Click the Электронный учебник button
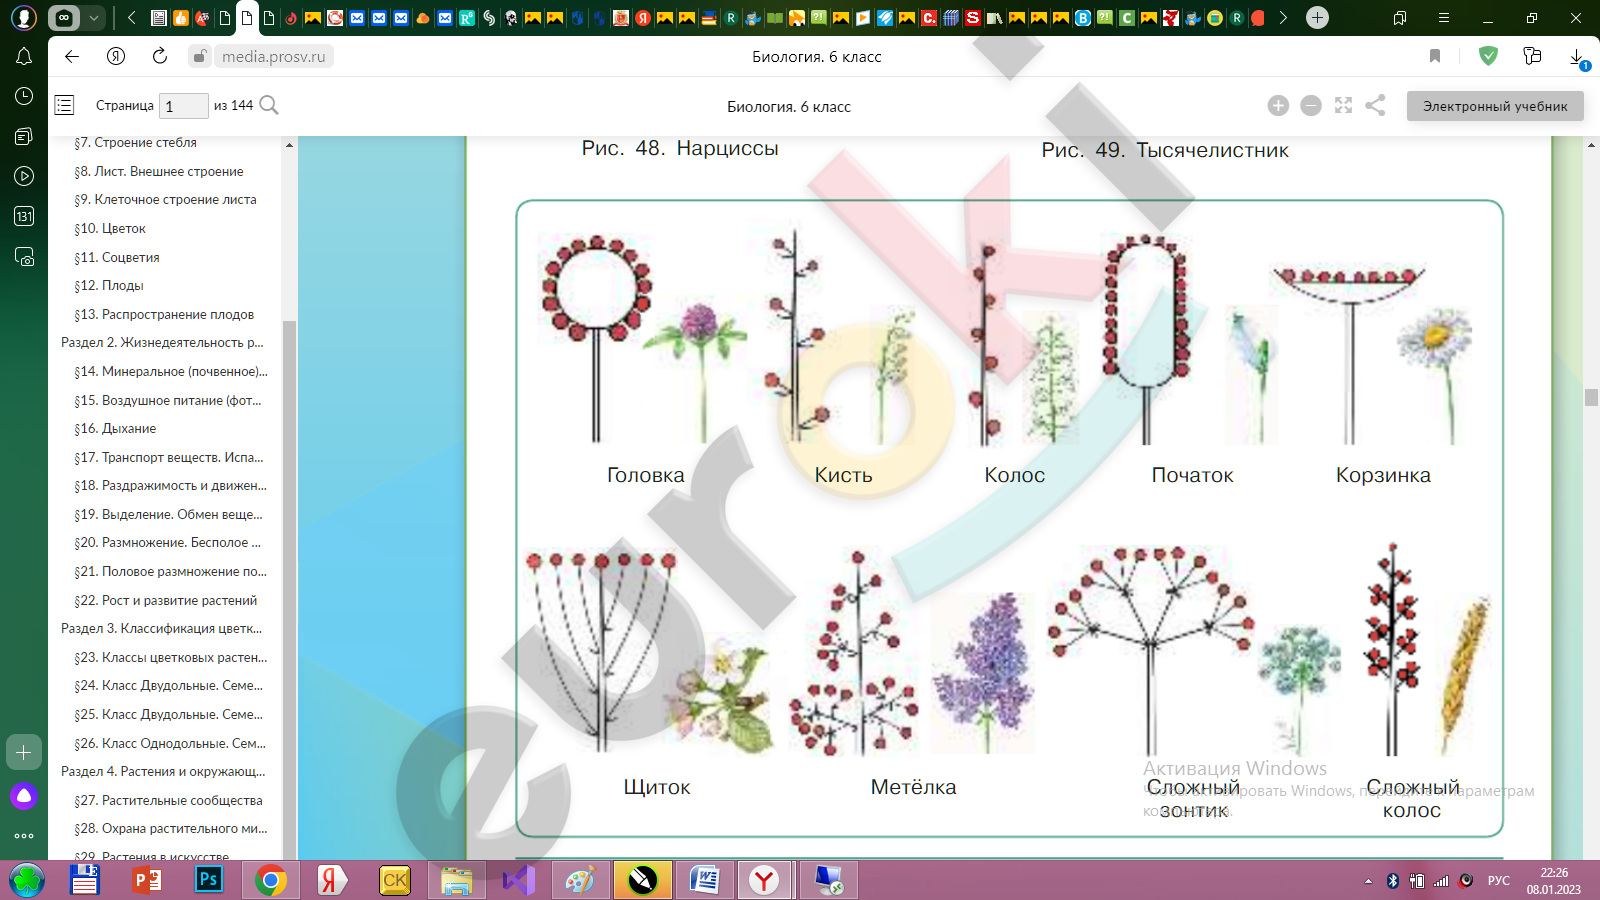 coord(1495,106)
